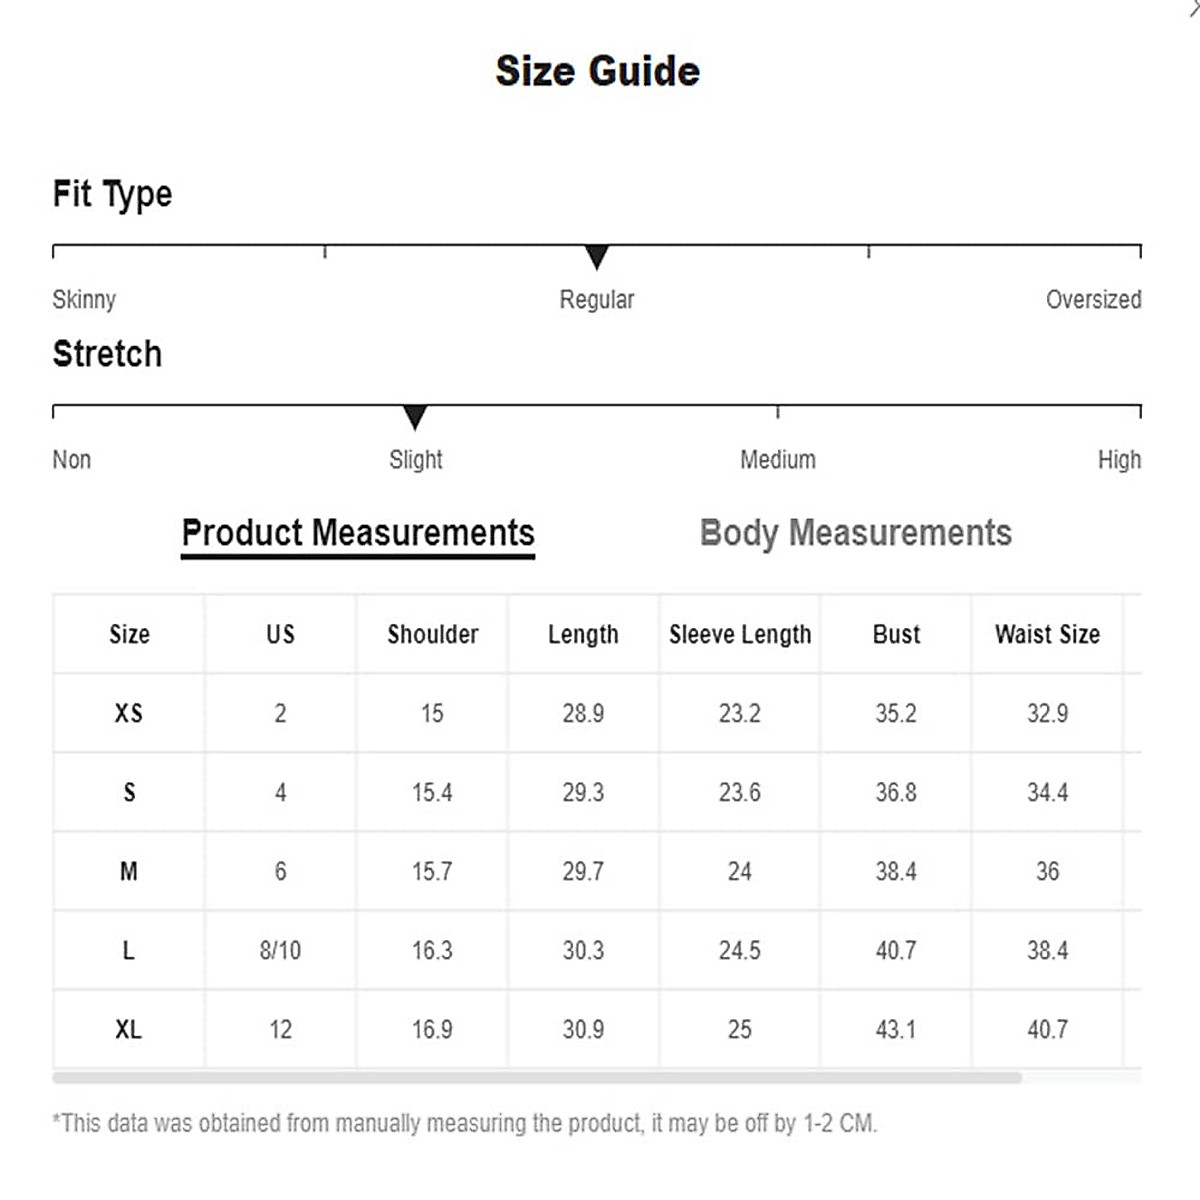Click the High stretch label
The image size is (1200, 1200).
[1119, 459]
